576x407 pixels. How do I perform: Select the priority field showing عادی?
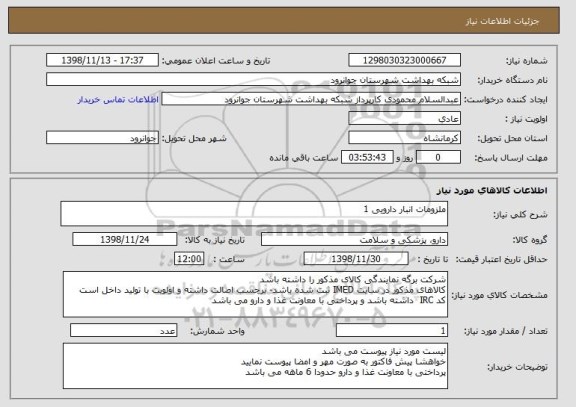404,119
